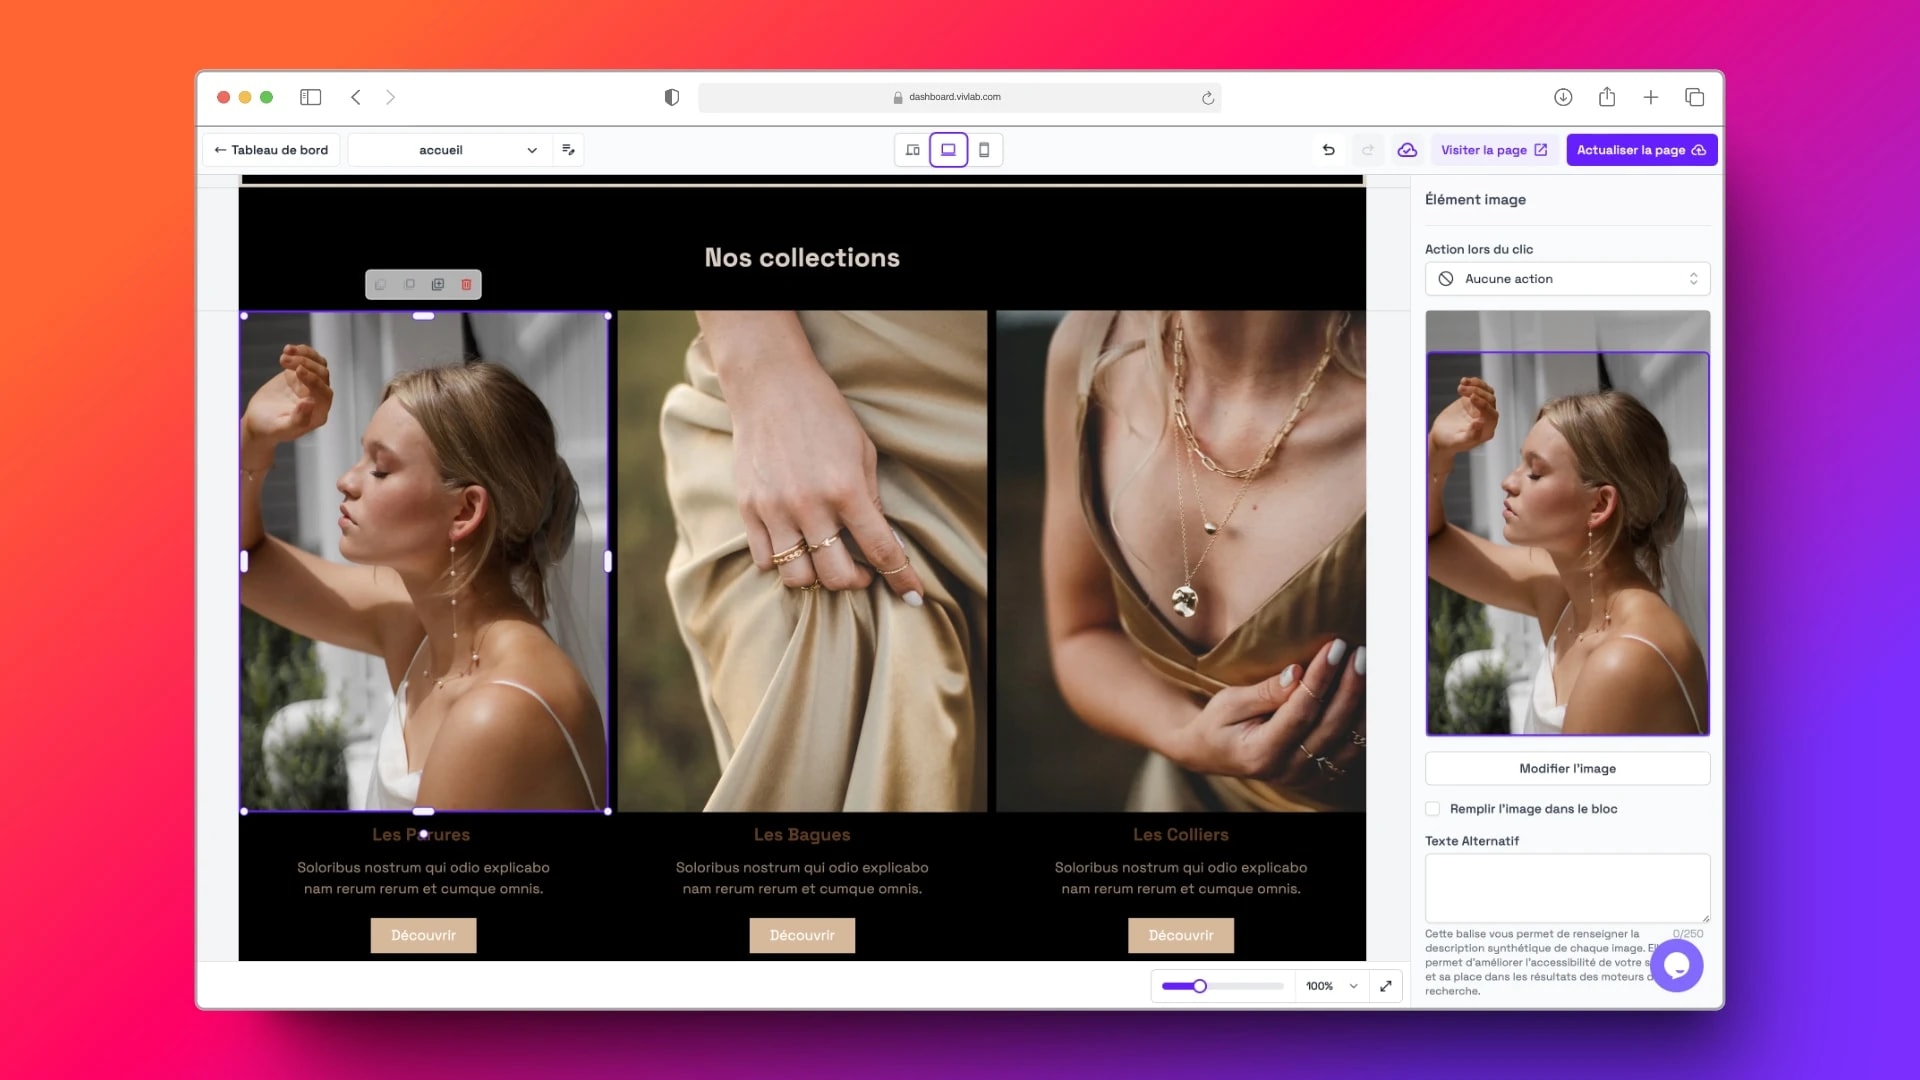Click the top resize handle of selected image

[x=423, y=316]
